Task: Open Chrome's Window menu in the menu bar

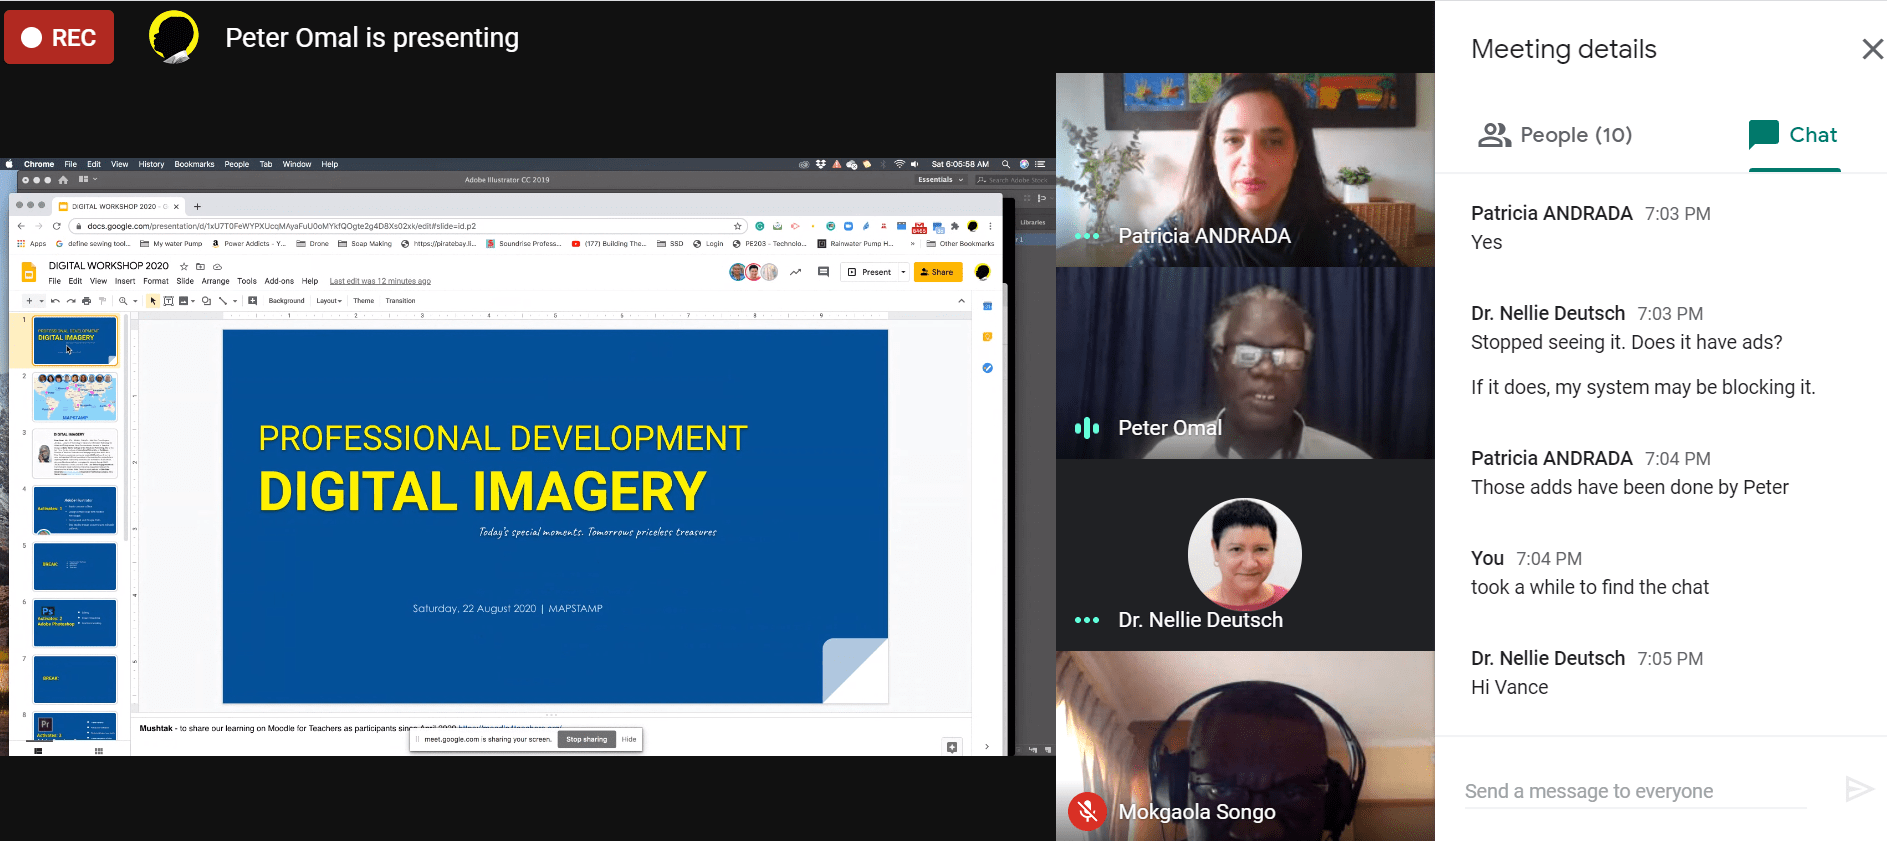Action: tap(297, 164)
